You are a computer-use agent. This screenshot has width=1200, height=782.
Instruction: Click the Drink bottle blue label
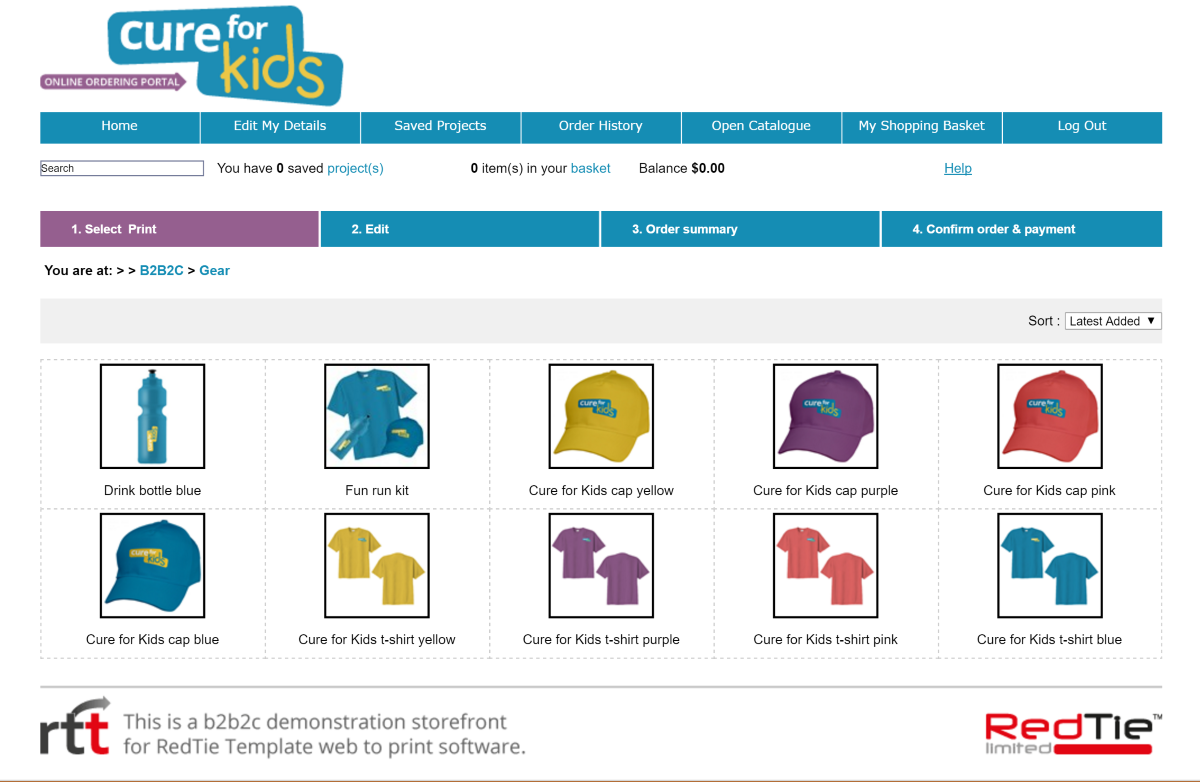click(153, 490)
